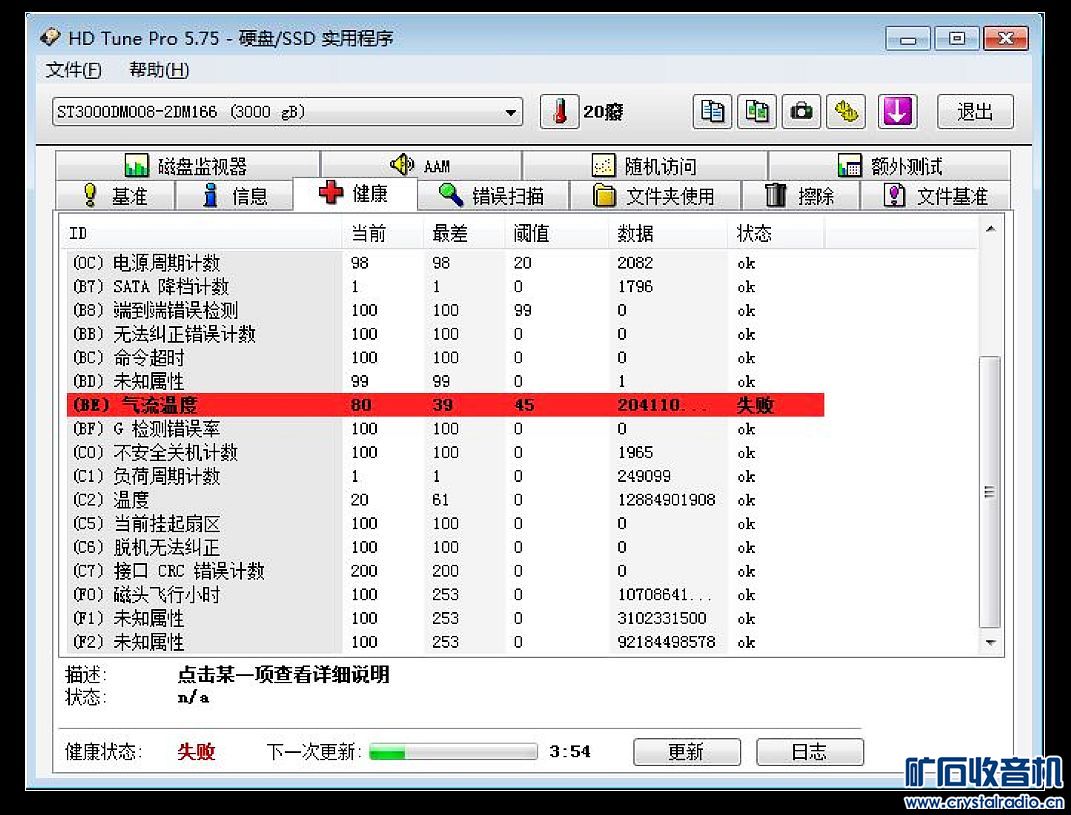Select the (C2) 温度 row
This screenshot has width=1071, height=815.
pyautogui.click(x=445, y=499)
